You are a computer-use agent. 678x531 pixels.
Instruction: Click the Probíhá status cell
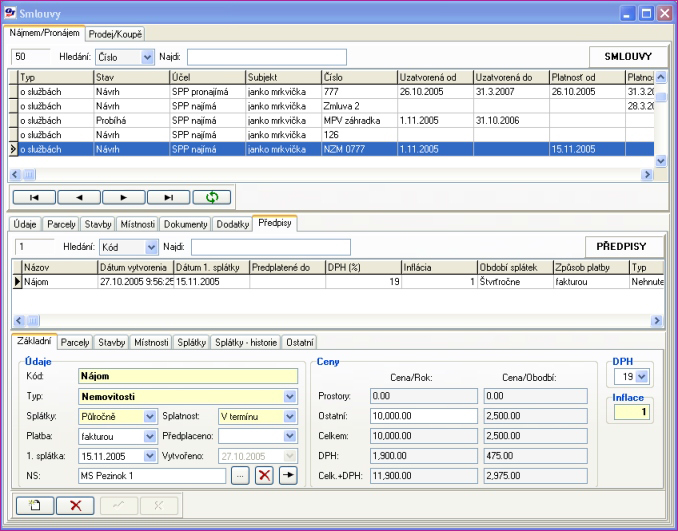pos(131,121)
